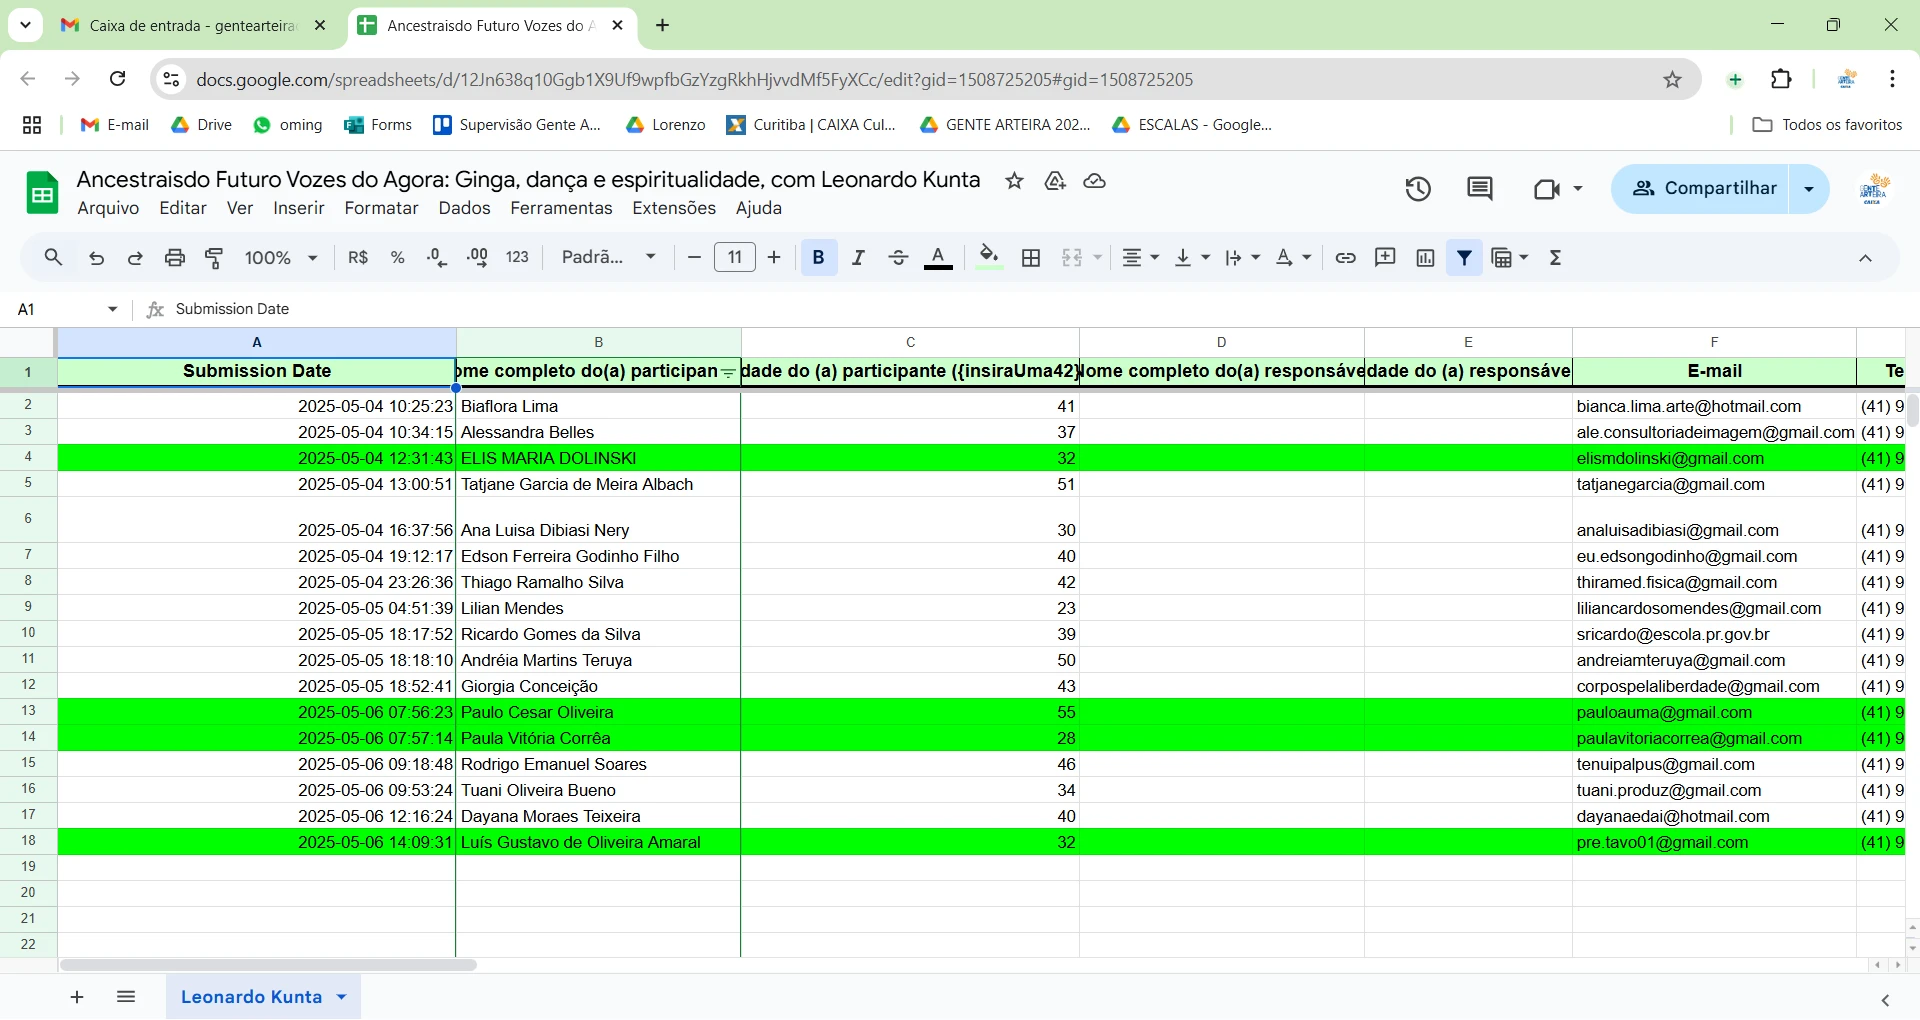The height and width of the screenshot is (1020, 1920).
Task: Insert a link into the cell
Action: (x=1345, y=257)
